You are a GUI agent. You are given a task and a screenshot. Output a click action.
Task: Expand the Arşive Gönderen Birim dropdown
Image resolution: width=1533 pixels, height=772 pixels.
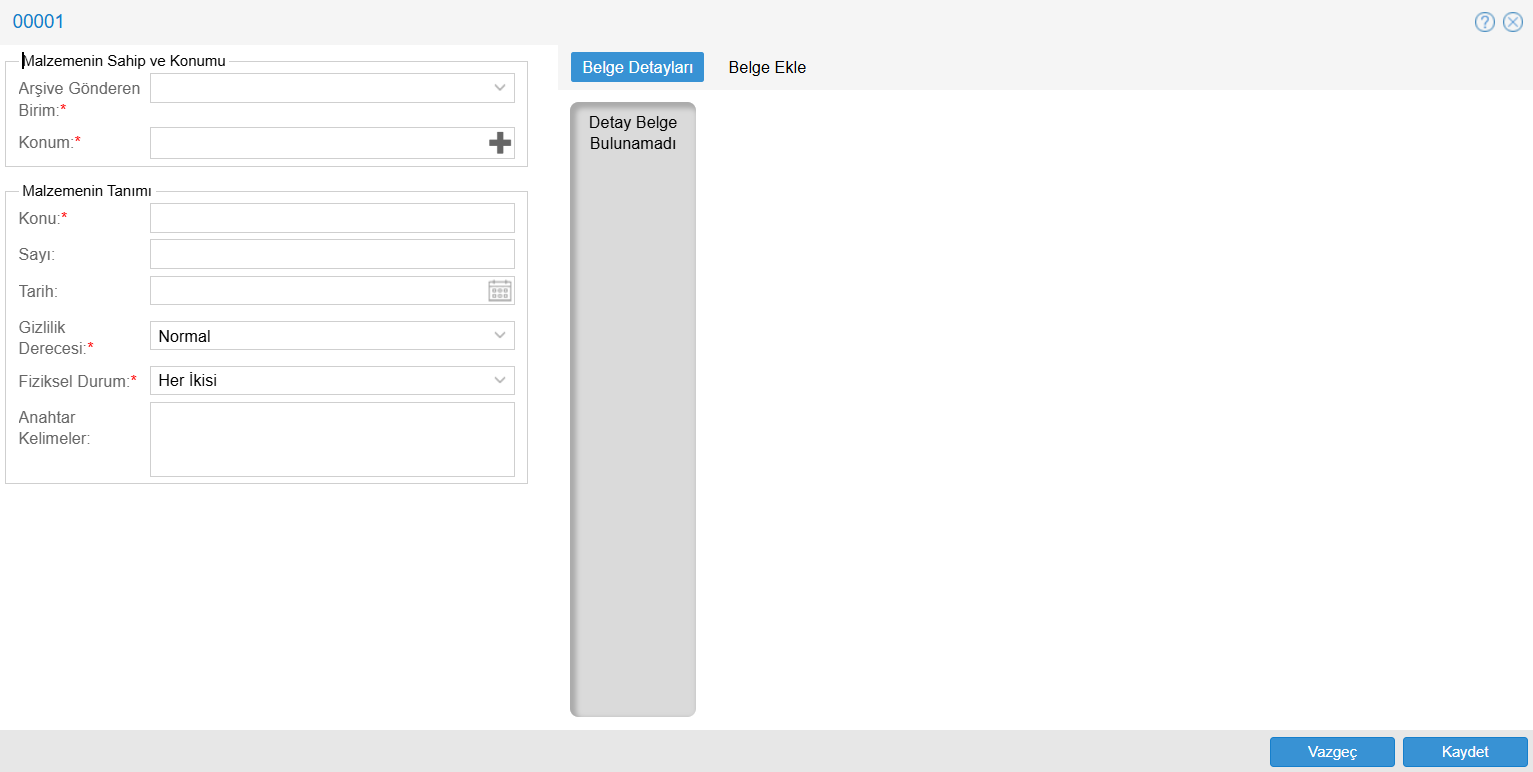click(x=500, y=88)
